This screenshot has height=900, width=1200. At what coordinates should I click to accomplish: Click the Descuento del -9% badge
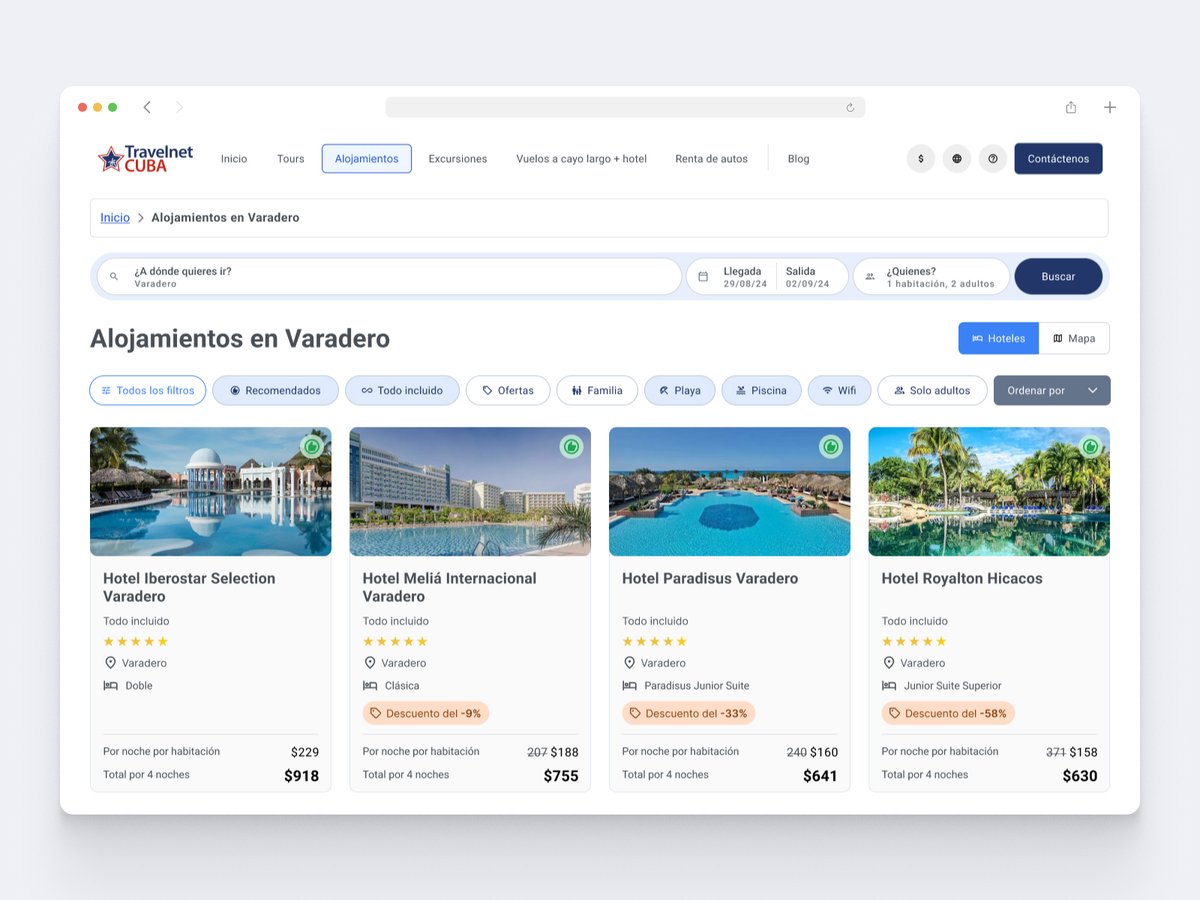point(426,714)
